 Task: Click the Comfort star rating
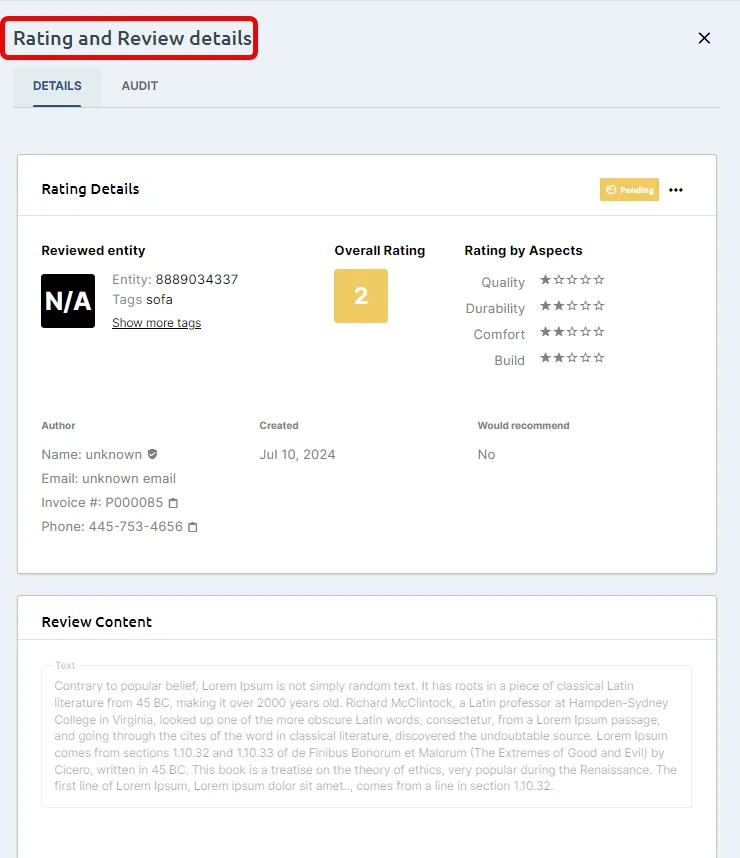pos(572,332)
